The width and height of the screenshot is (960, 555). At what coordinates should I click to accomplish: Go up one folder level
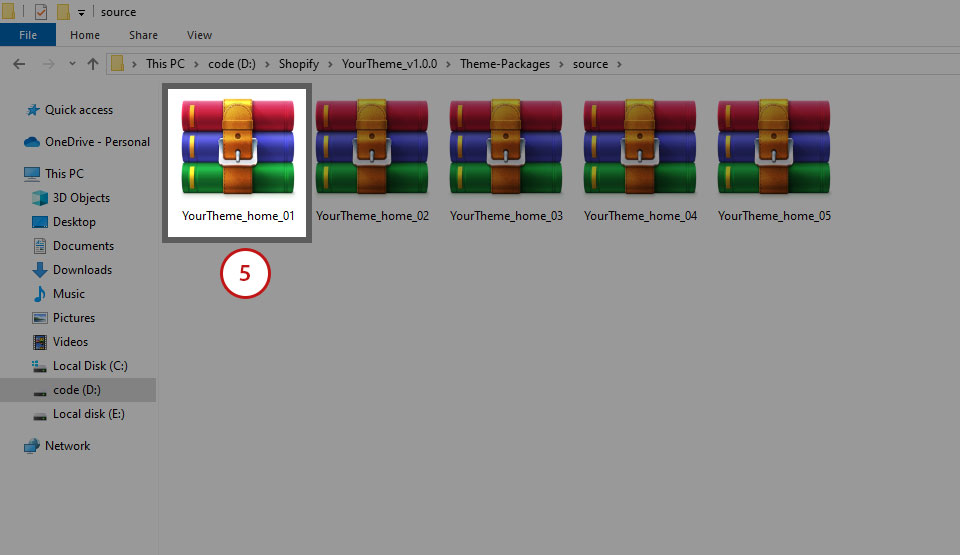pos(93,64)
